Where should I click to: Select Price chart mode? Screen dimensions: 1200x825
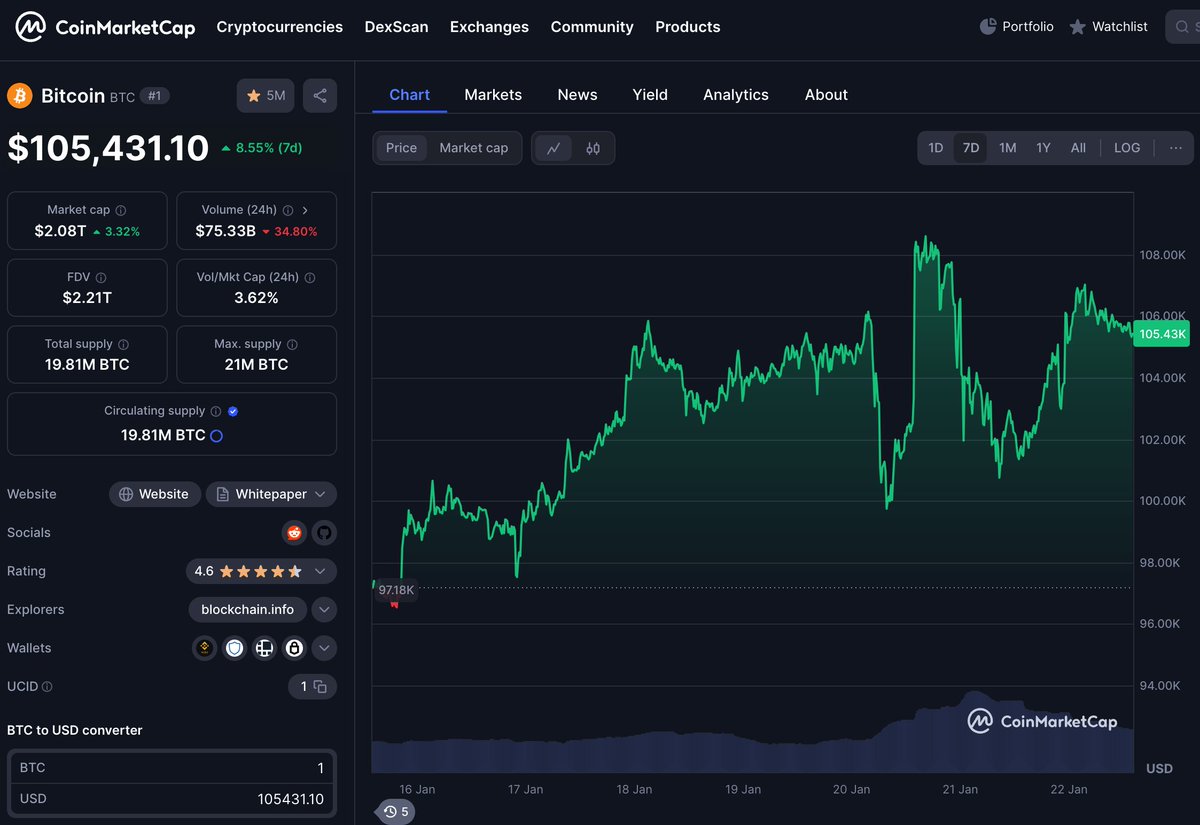401,148
